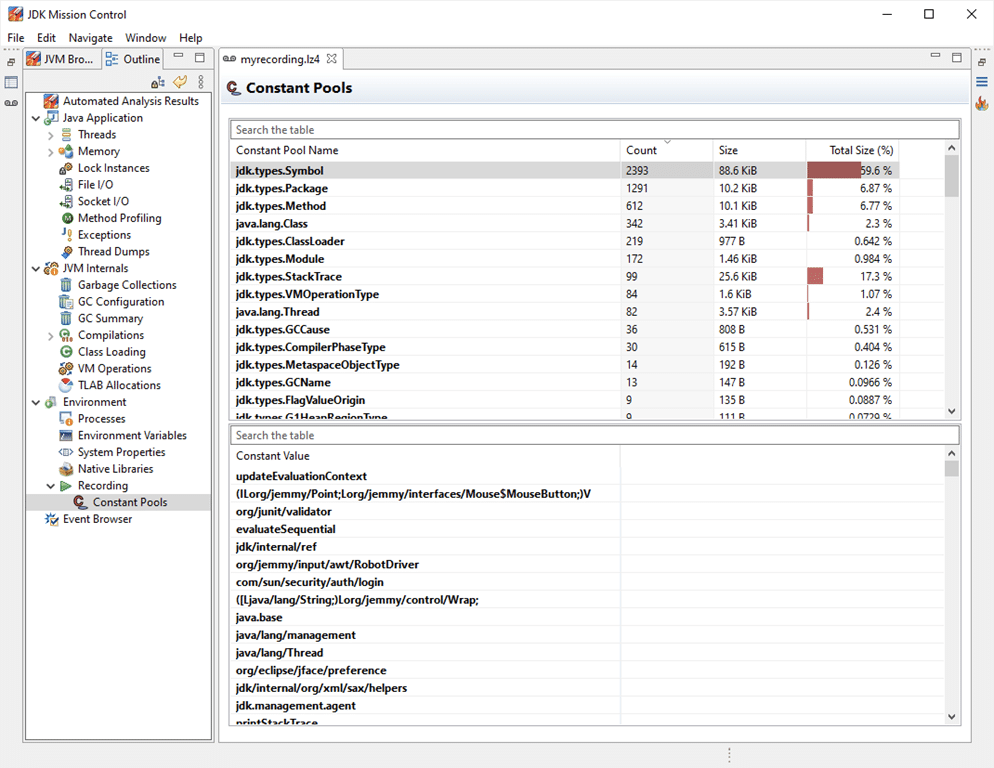Click the Event Browser icon
Image resolution: width=994 pixels, height=768 pixels.
[51, 519]
